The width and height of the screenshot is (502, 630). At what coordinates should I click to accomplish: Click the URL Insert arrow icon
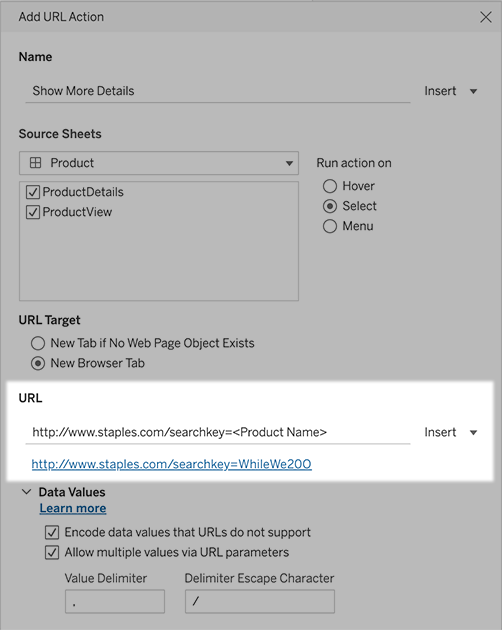click(473, 432)
